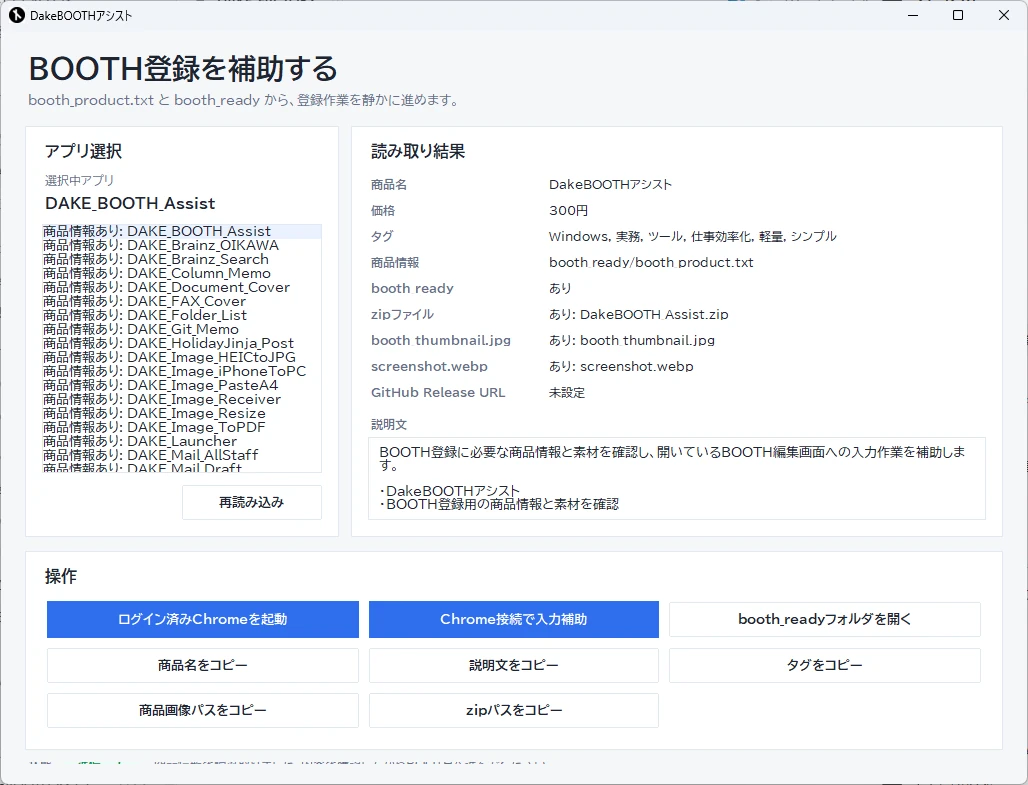Viewport: 1028px width, 785px height.
Task: Click 商品画像パスをコピー button
Action: 203,710
